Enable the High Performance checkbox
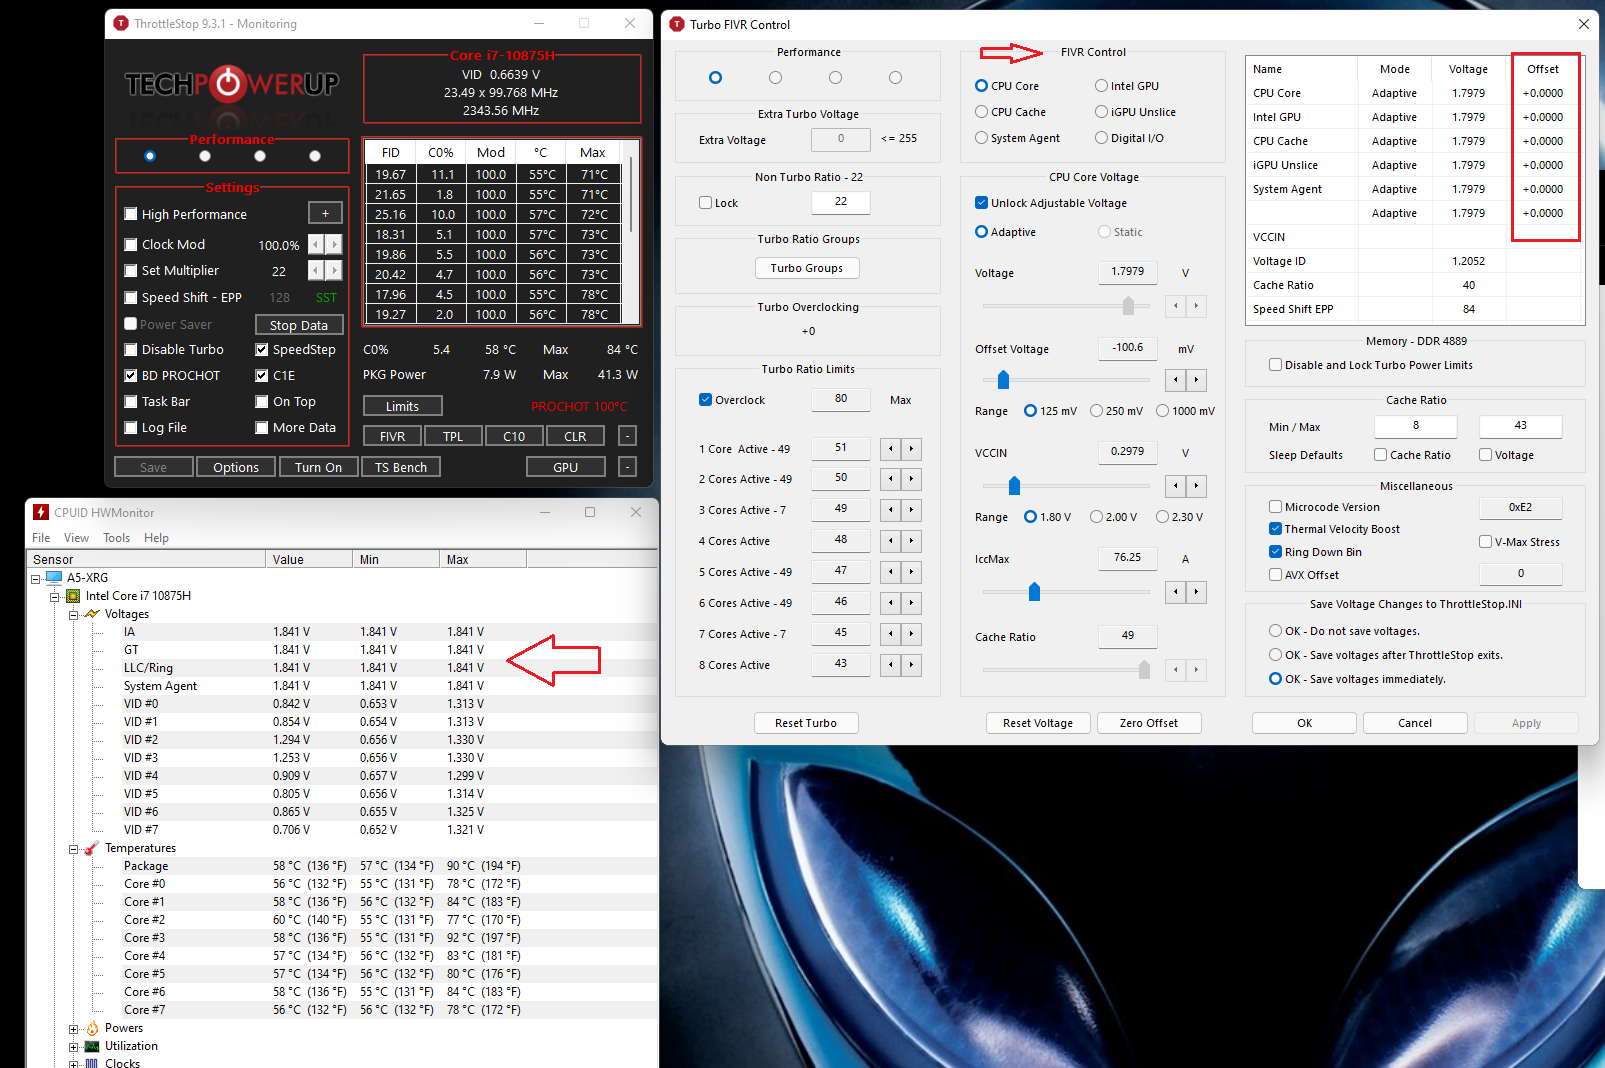The height and width of the screenshot is (1068, 1605). (131, 214)
